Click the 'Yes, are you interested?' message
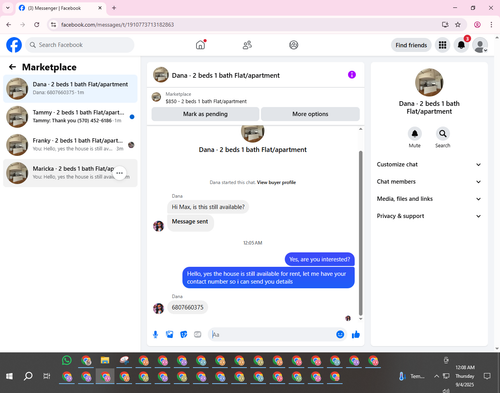Screen dimensions: 500x393 tap(320, 259)
